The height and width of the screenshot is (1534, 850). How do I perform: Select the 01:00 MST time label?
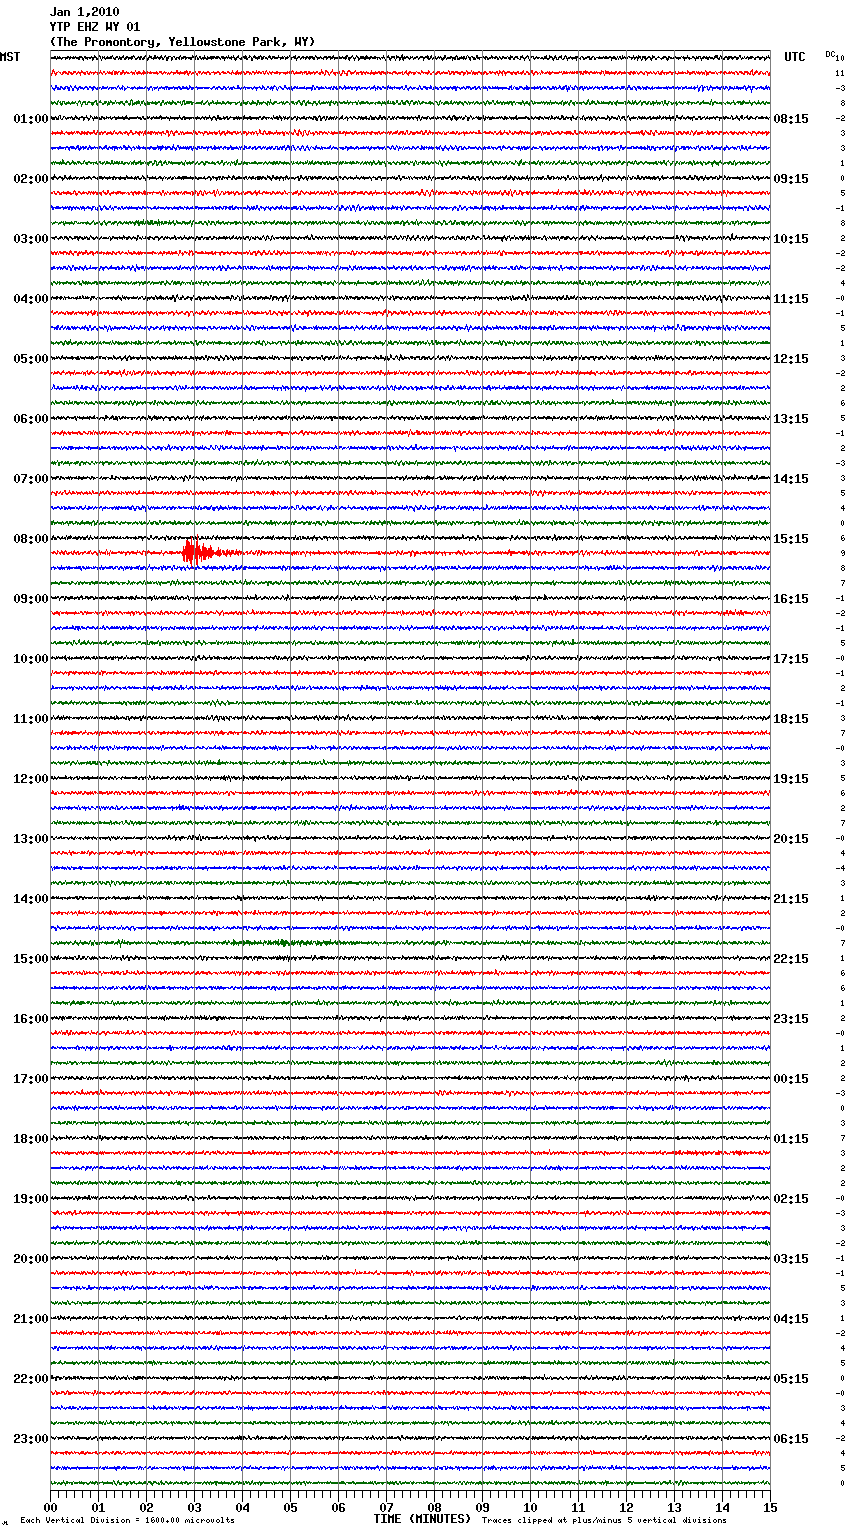tap(31, 119)
